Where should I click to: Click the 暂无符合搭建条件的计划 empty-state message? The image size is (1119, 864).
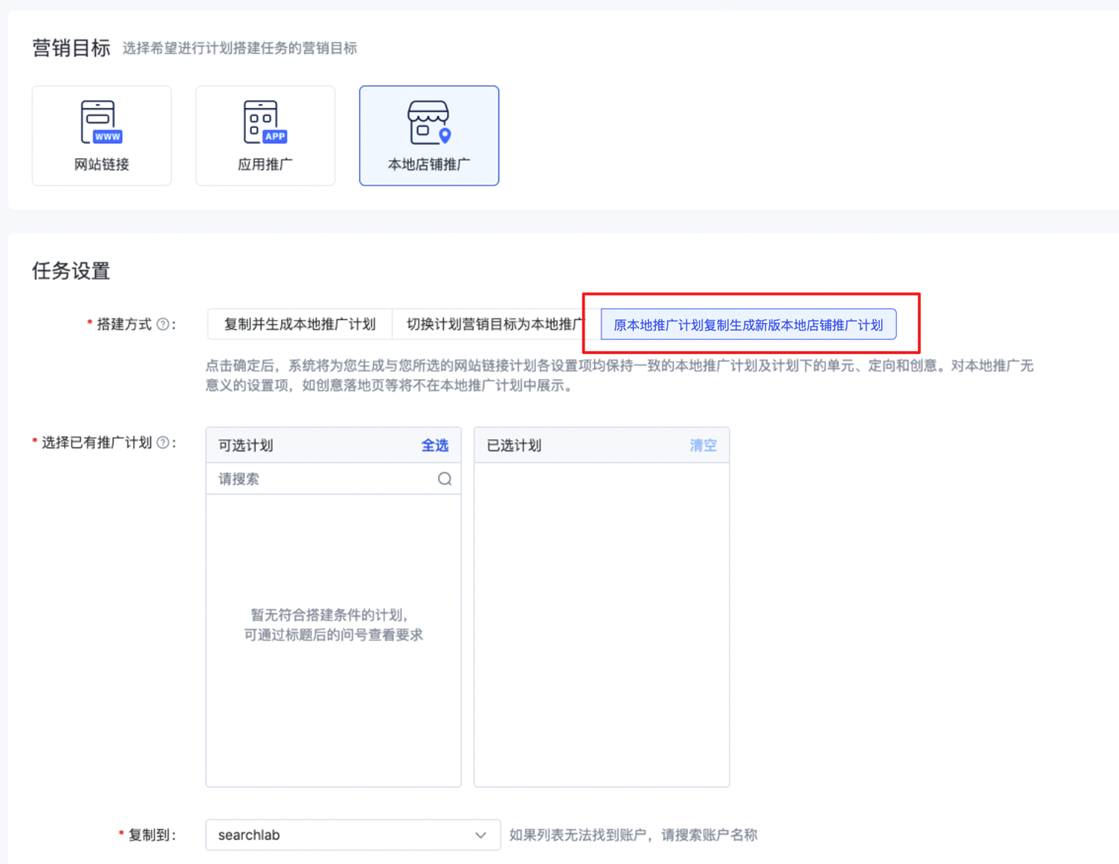coord(333,615)
